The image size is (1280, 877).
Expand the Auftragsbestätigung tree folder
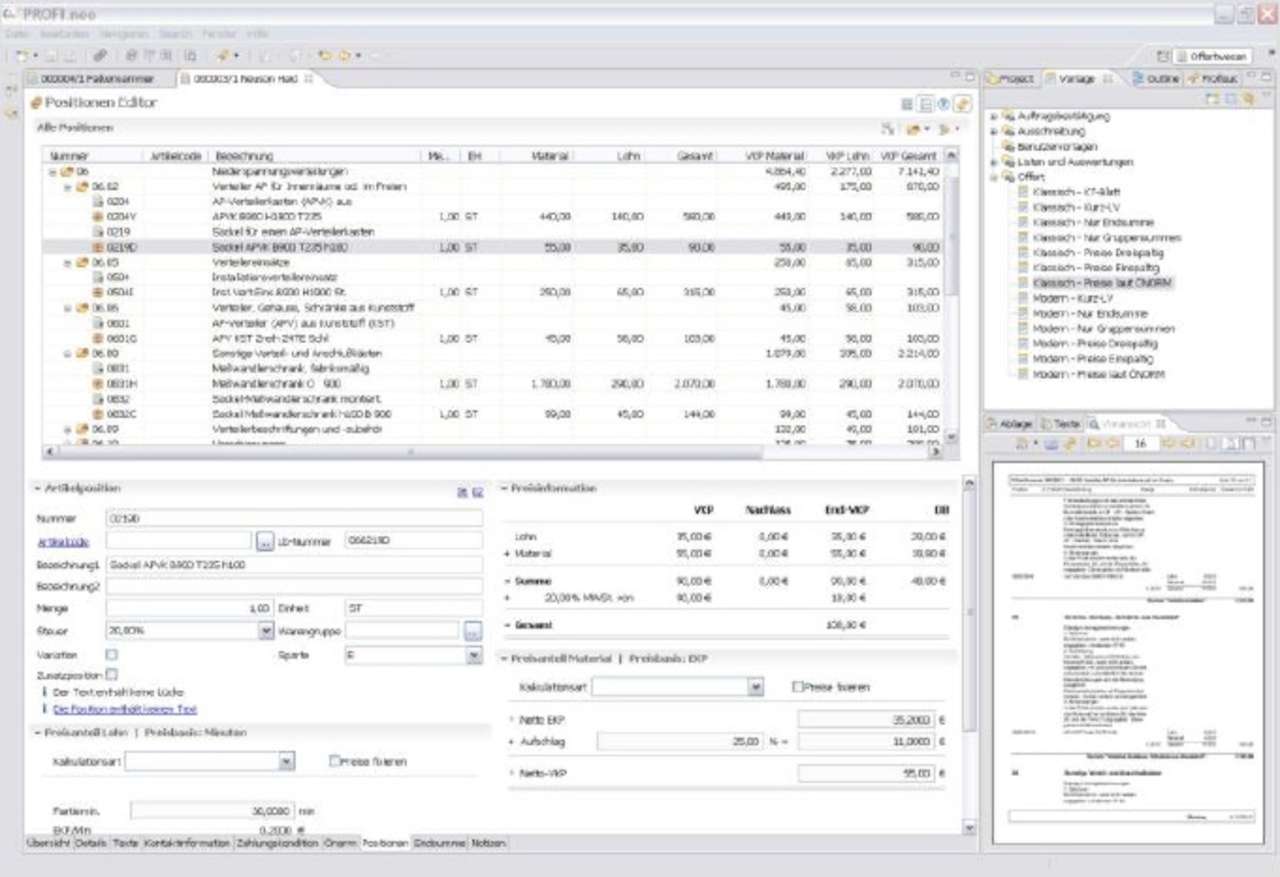tap(994, 117)
